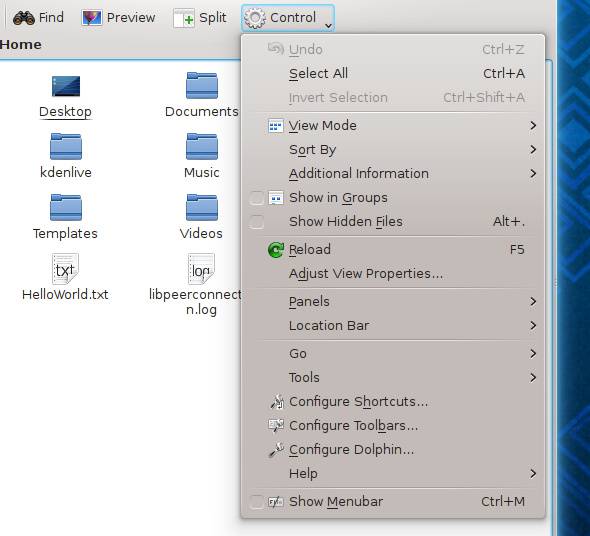This screenshot has height=536, width=590.
Task: Click the Reload menu label
Action: point(310,250)
